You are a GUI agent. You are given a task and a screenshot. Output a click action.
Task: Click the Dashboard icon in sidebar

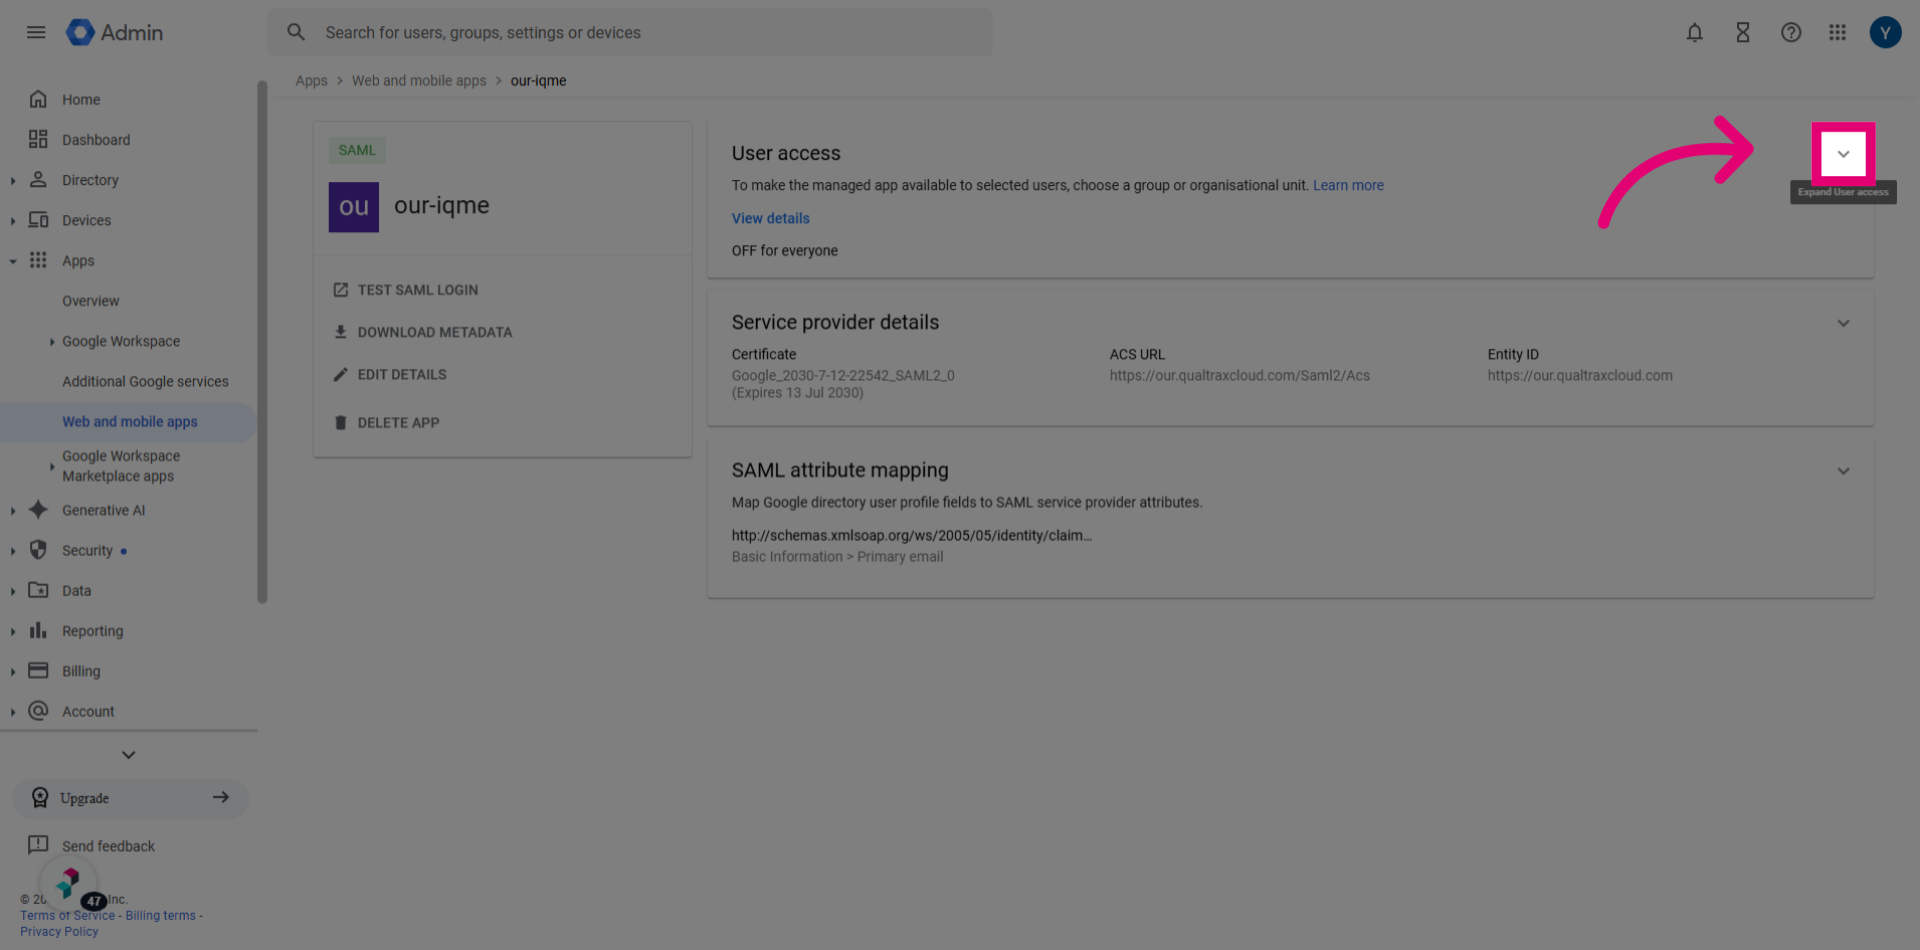point(38,139)
